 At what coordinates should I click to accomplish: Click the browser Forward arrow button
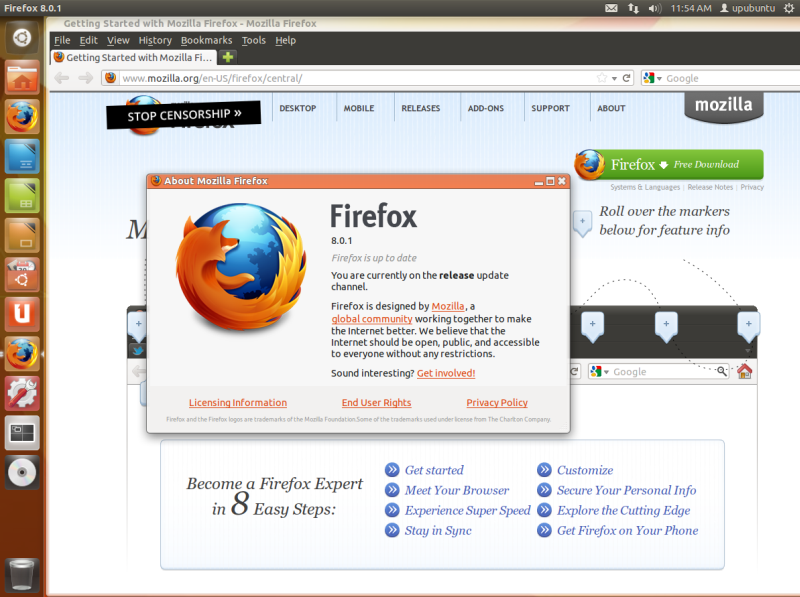click(86, 78)
